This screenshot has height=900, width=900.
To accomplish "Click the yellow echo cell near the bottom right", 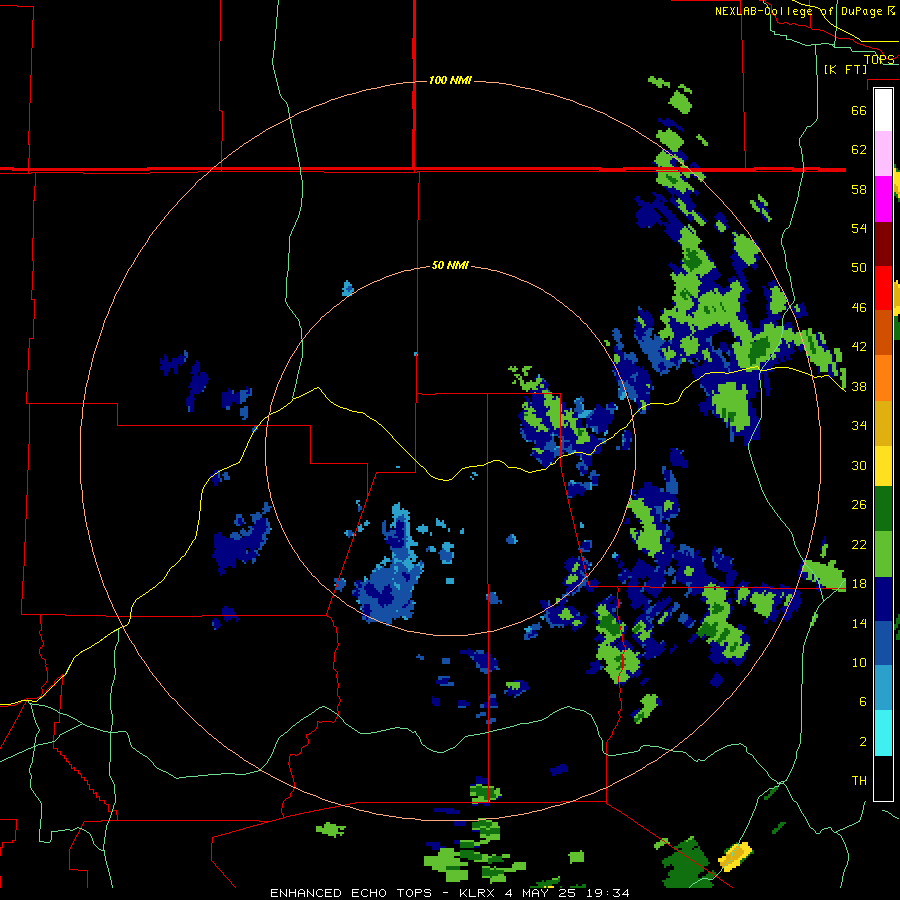I will coord(735,856).
